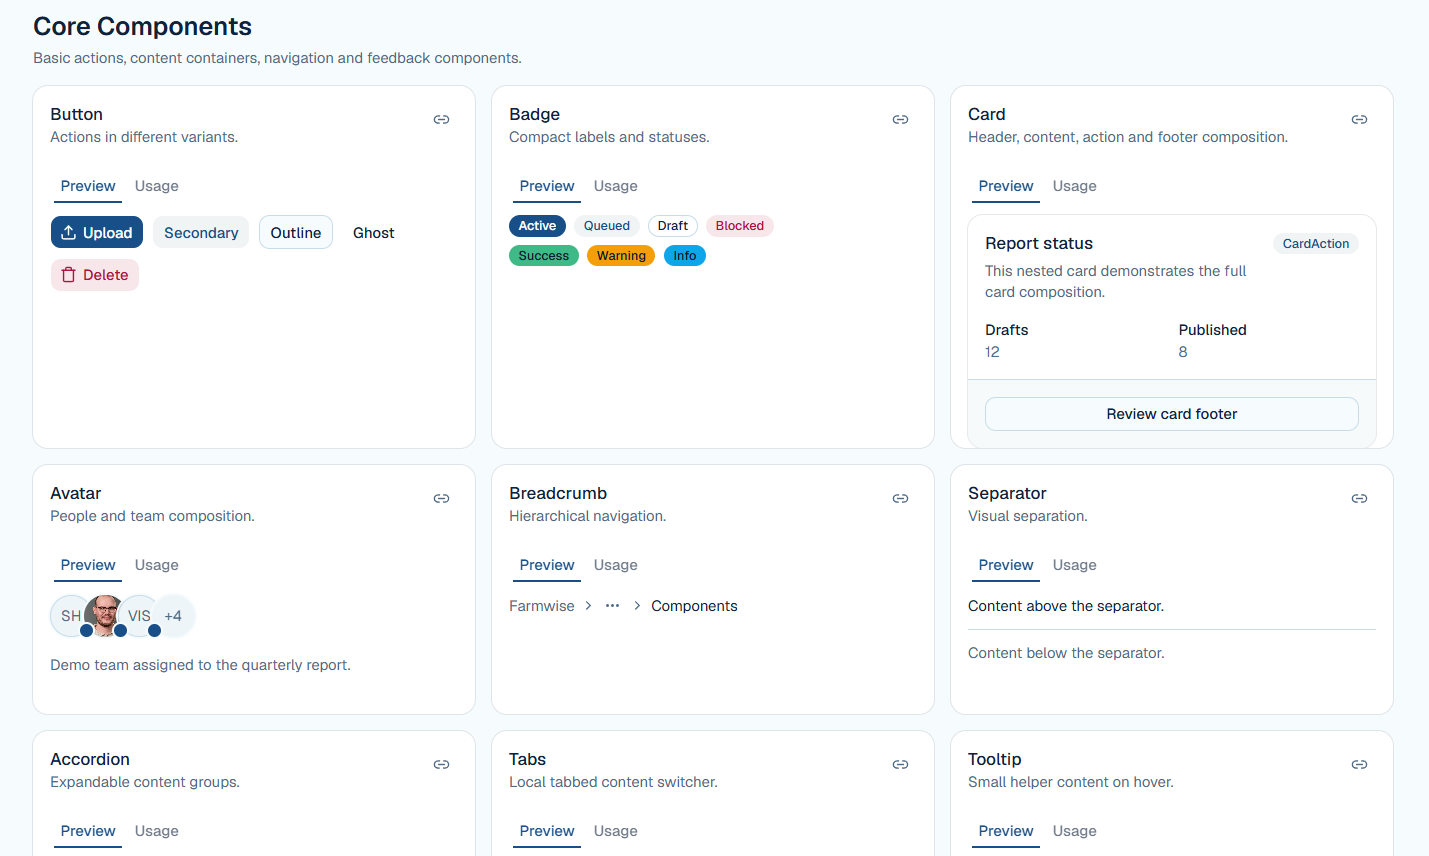Switch to Usage tab in Separator card
This screenshot has height=856, width=1429.
(1075, 565)
